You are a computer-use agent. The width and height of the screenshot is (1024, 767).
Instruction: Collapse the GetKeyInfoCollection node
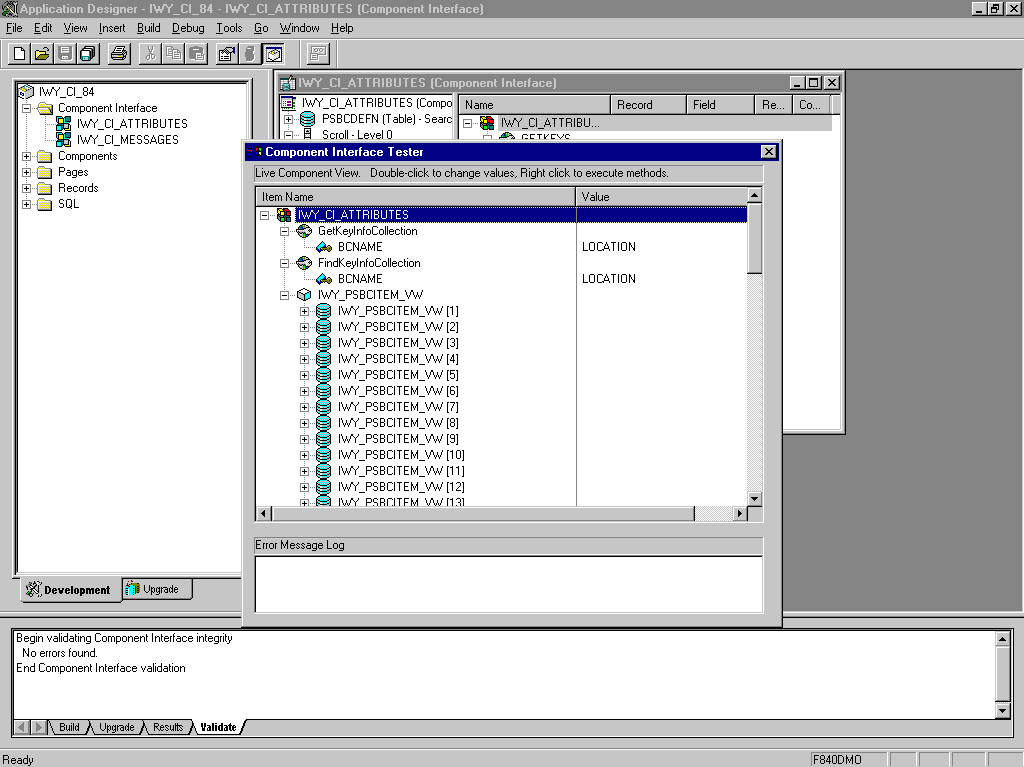[284, 231]
